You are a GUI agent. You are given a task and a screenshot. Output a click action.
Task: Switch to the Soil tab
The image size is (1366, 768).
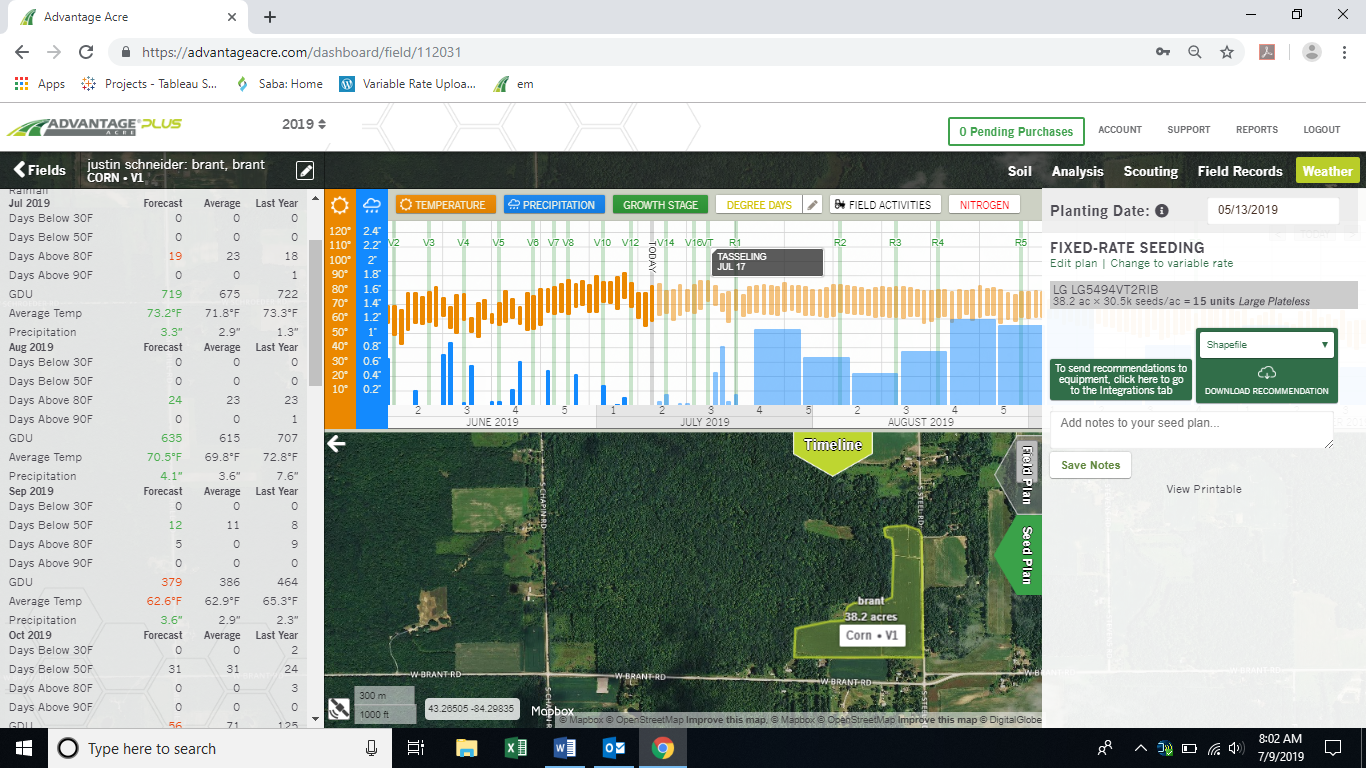[x=1019, y=171]
